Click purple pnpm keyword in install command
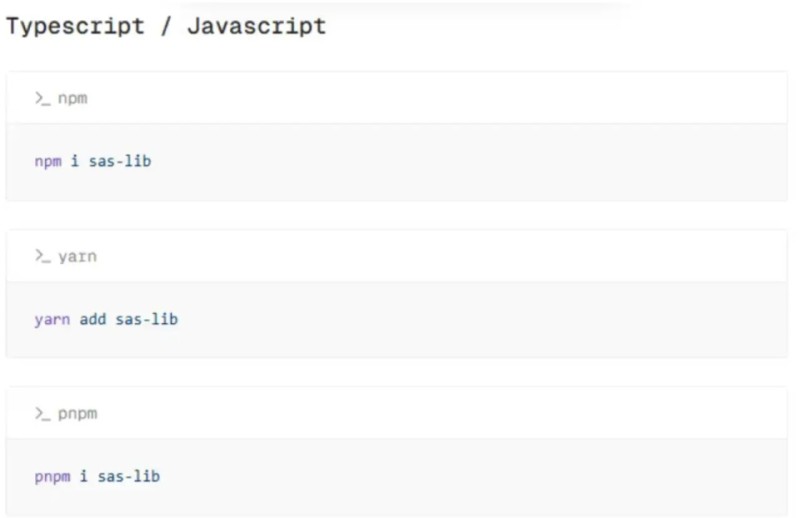This screenshot has height=518, width=800. coord(52,477)
